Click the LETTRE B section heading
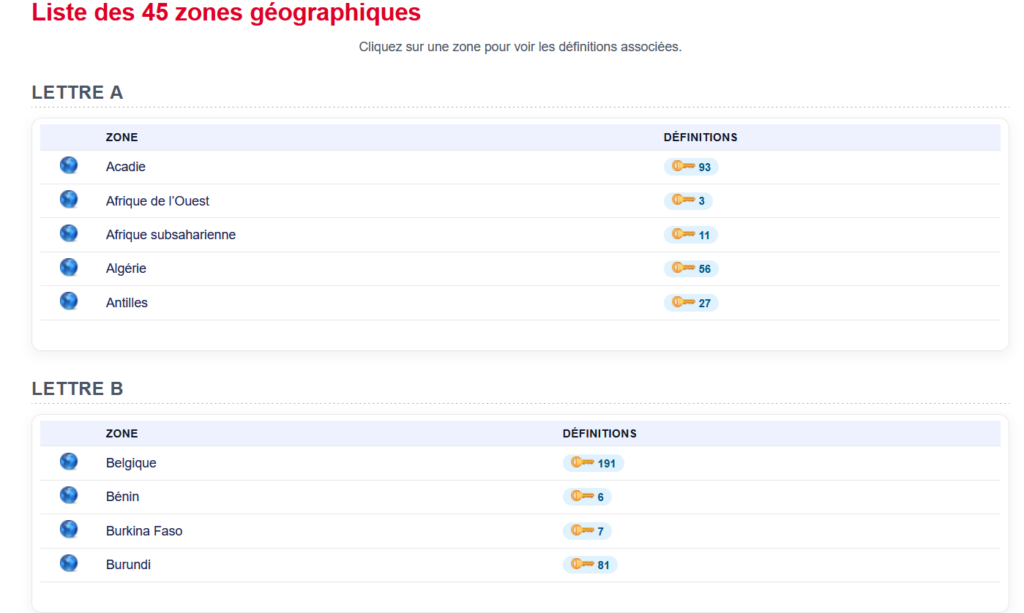 click(x=77, y=388)
